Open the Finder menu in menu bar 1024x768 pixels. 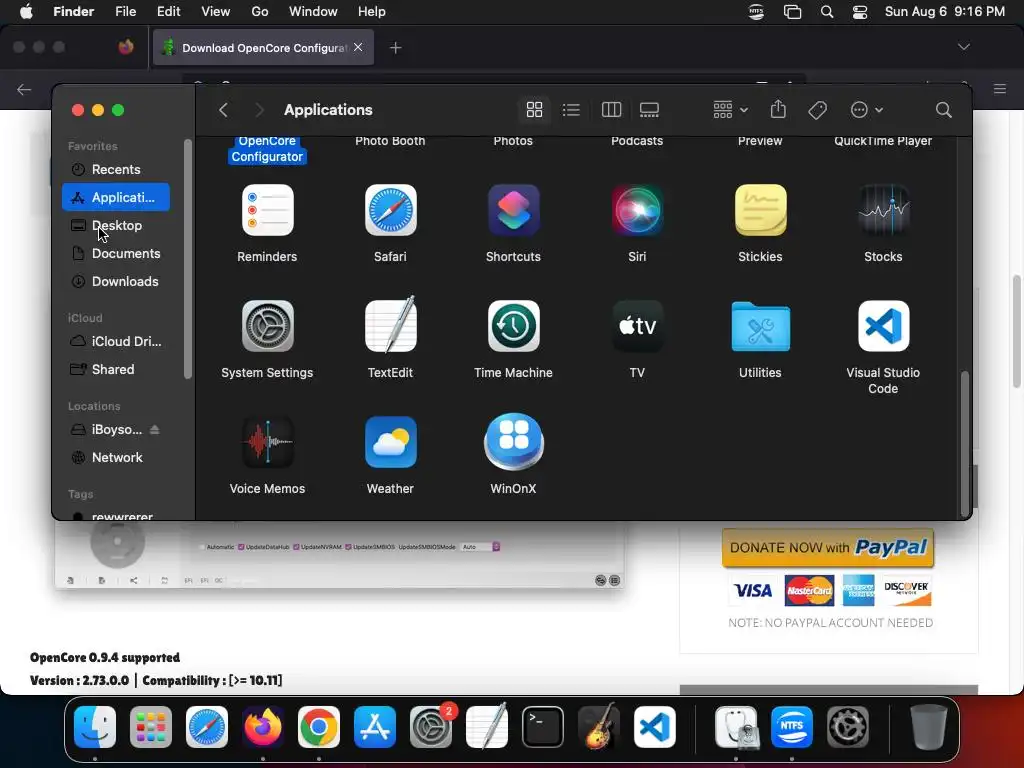point(73,11)
